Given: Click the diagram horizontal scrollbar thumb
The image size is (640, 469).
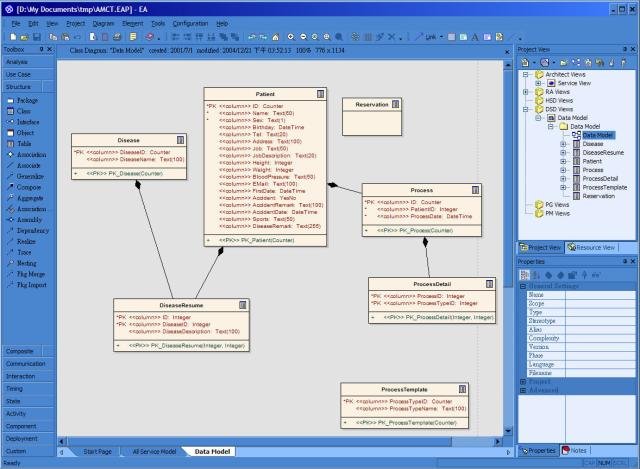Looking at the screenshot, I should [x=259, y=441].
